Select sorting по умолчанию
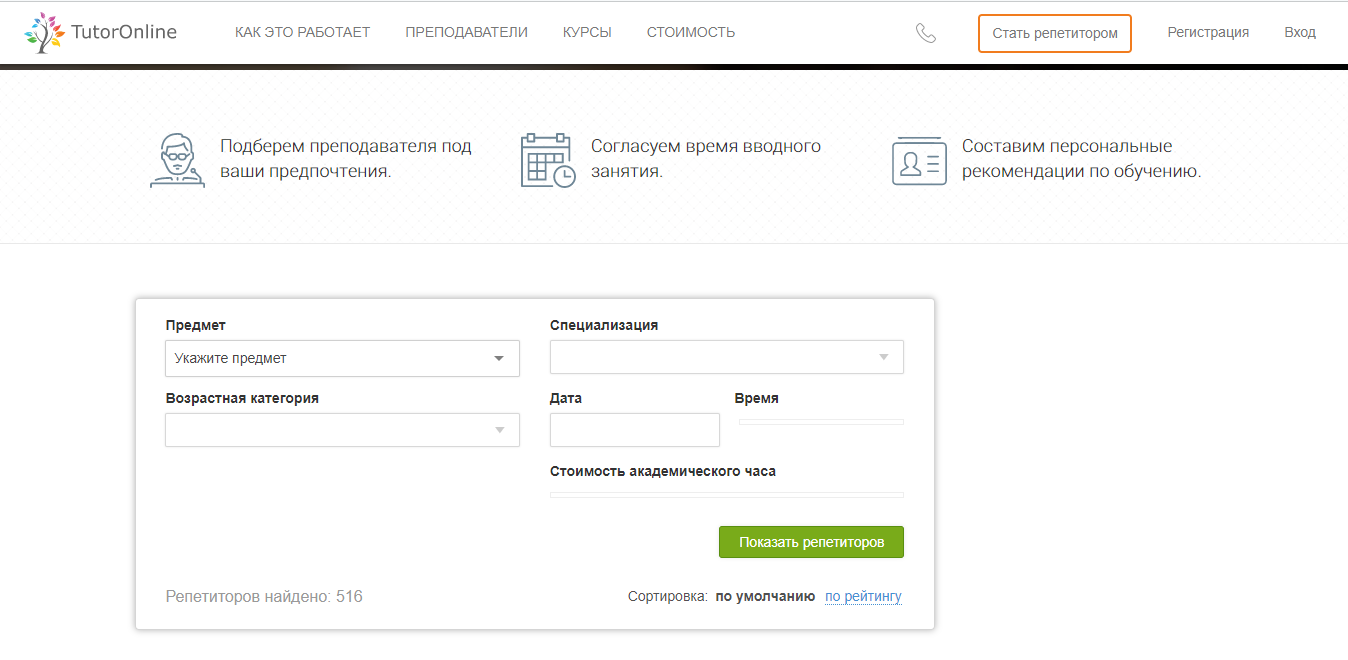Image resolution: width=1348 pixels, height=660 pixels. point(767,595)
